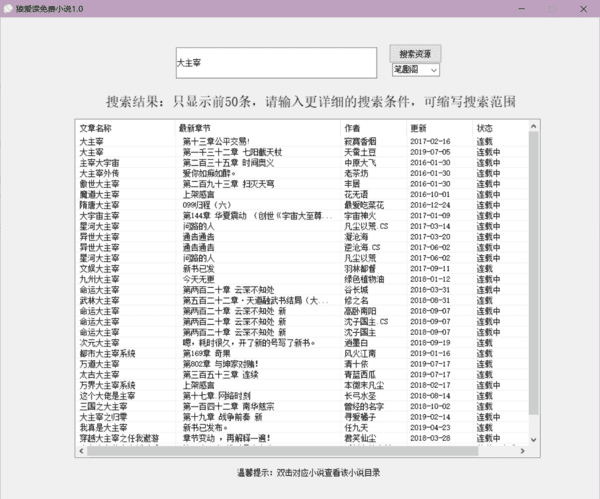The height and width of the screenshot is (499, 600).
Task: Select the 穿越大主宰之任我遨游 row
Action: pos(302,438)
